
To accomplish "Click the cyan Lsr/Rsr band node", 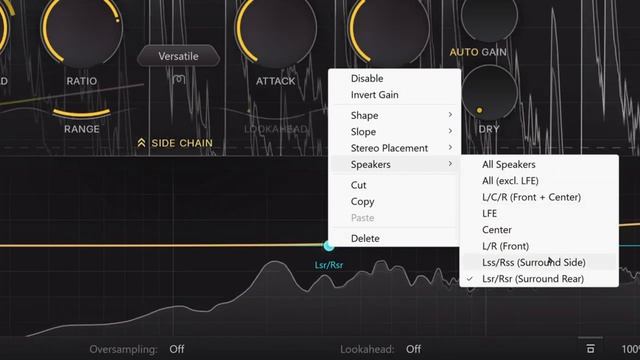I will tap(329, 246).
